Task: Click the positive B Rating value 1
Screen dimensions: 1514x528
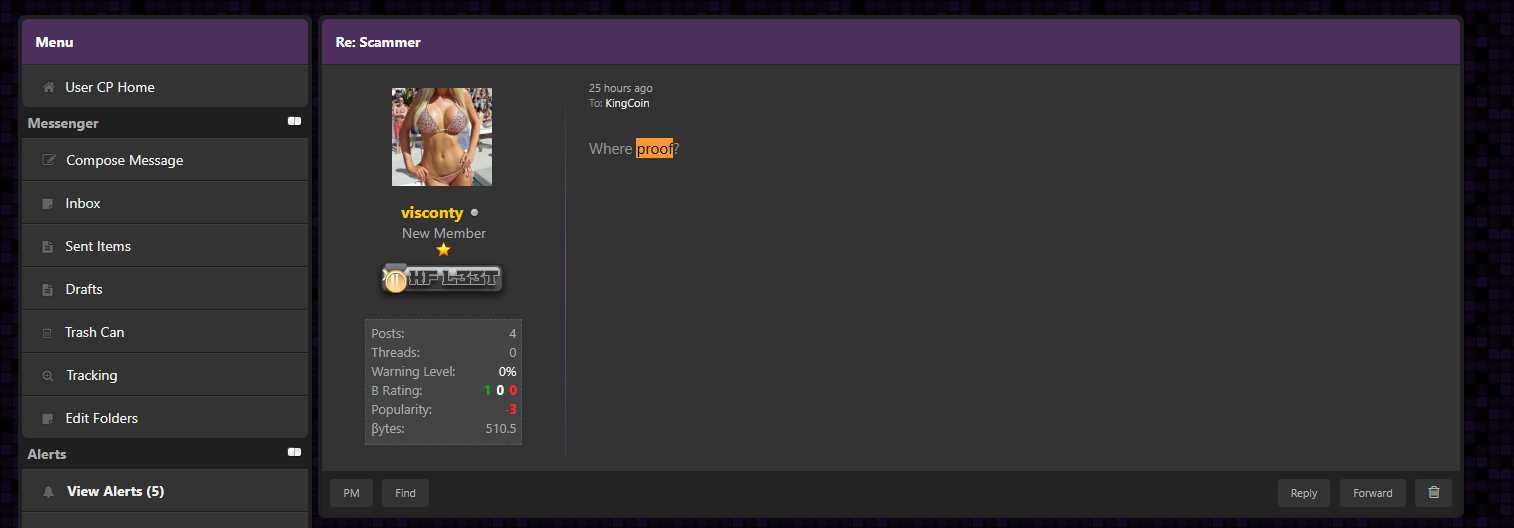Action: click(x=487, y=391)
